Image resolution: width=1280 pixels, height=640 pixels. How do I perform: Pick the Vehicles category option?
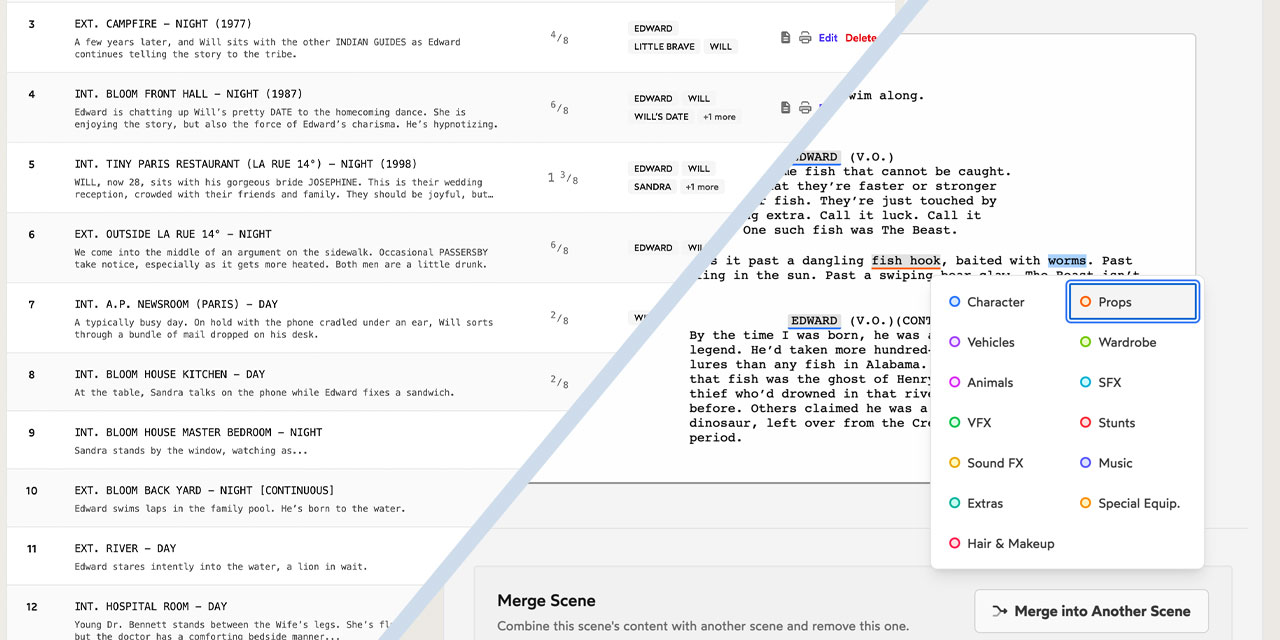[x=990, y=342]
